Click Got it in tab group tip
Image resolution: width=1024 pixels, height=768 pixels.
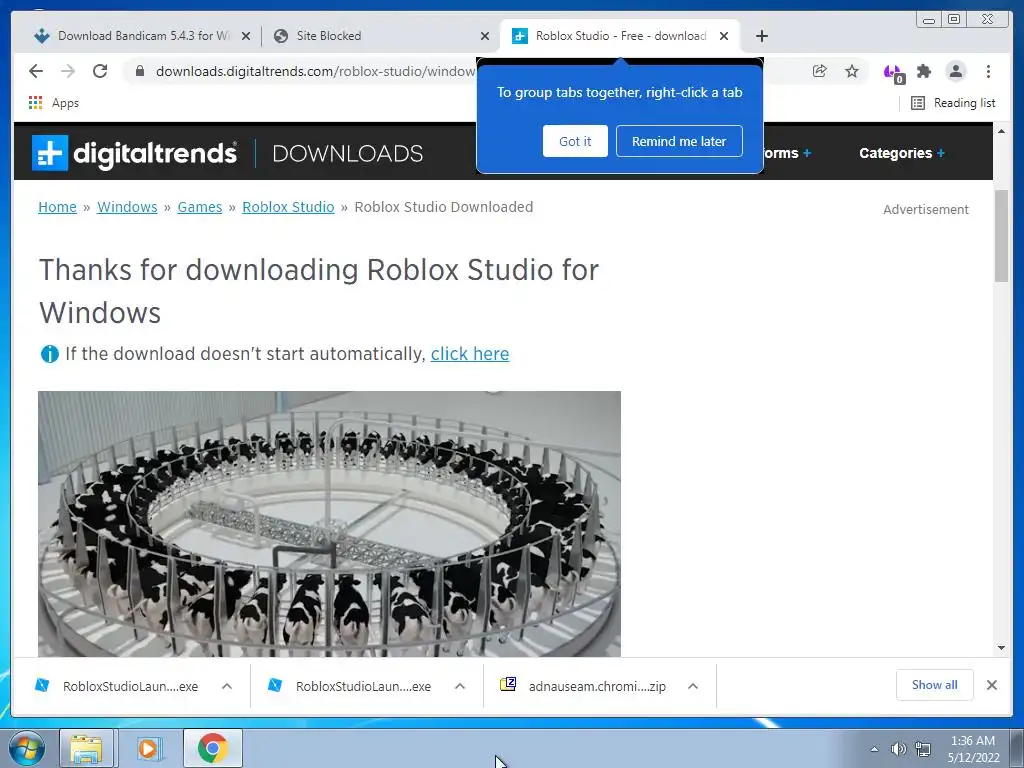575,141
